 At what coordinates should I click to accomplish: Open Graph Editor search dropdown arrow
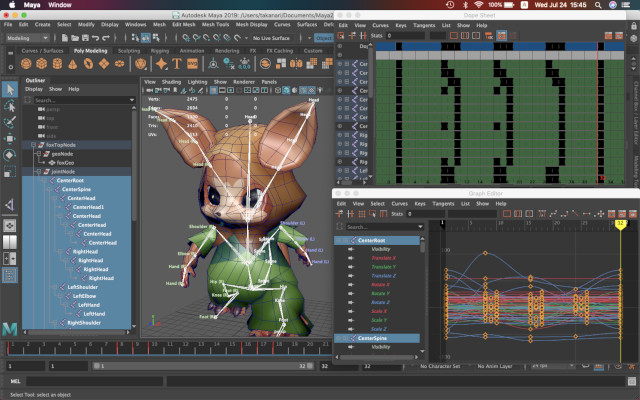tap(420, 227)
